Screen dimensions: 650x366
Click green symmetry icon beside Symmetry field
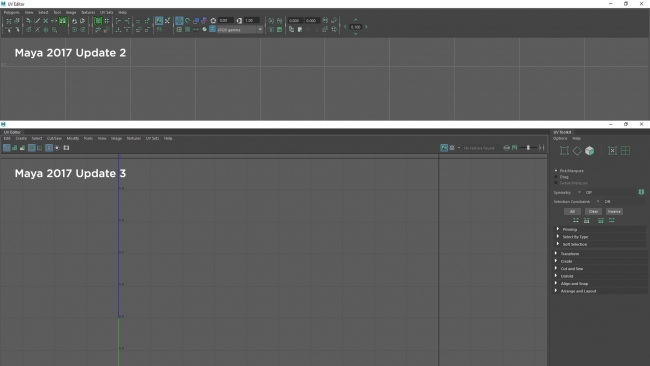(641, 192)
